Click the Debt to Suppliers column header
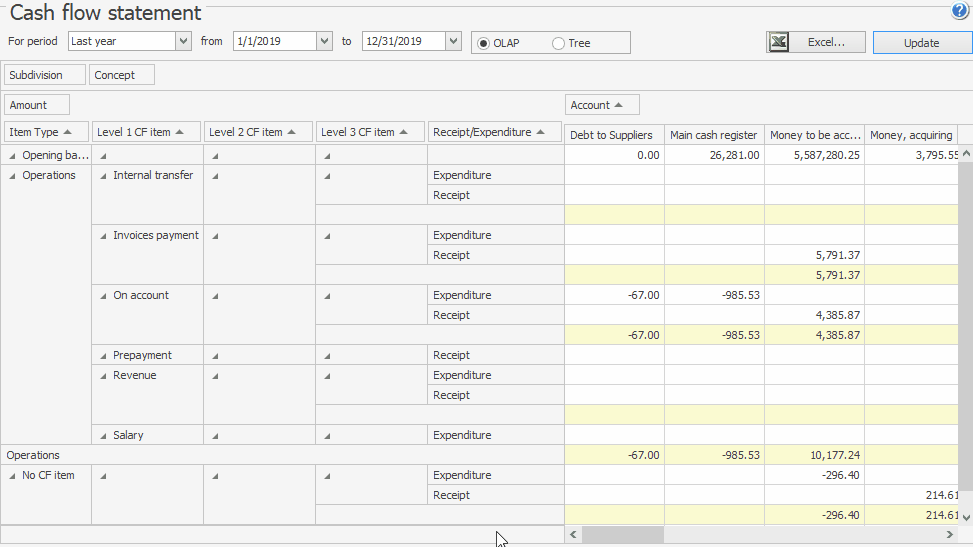This screenshot has height=547, width=973. [x=614, y=135]
